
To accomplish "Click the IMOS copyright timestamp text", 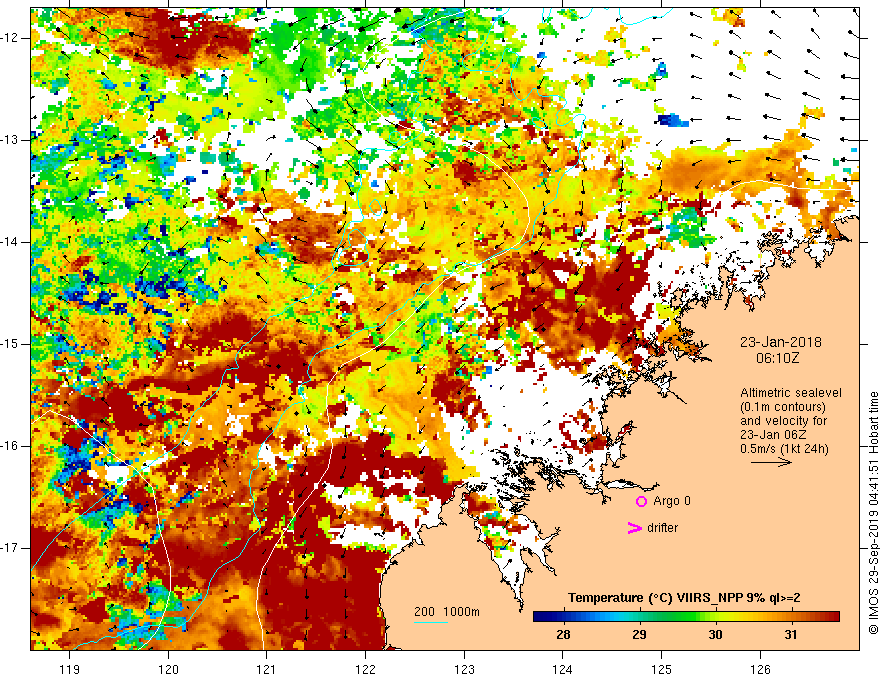I will coord(873,513).
